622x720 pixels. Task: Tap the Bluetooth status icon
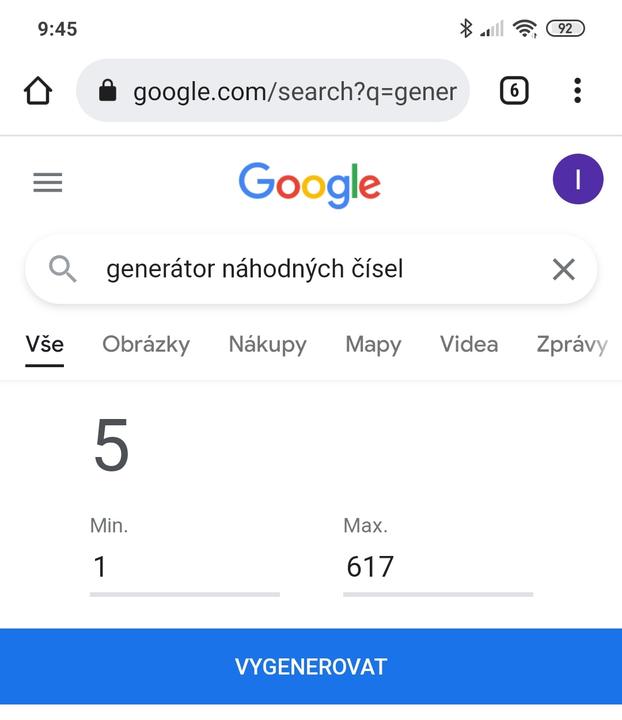[465, 28]
